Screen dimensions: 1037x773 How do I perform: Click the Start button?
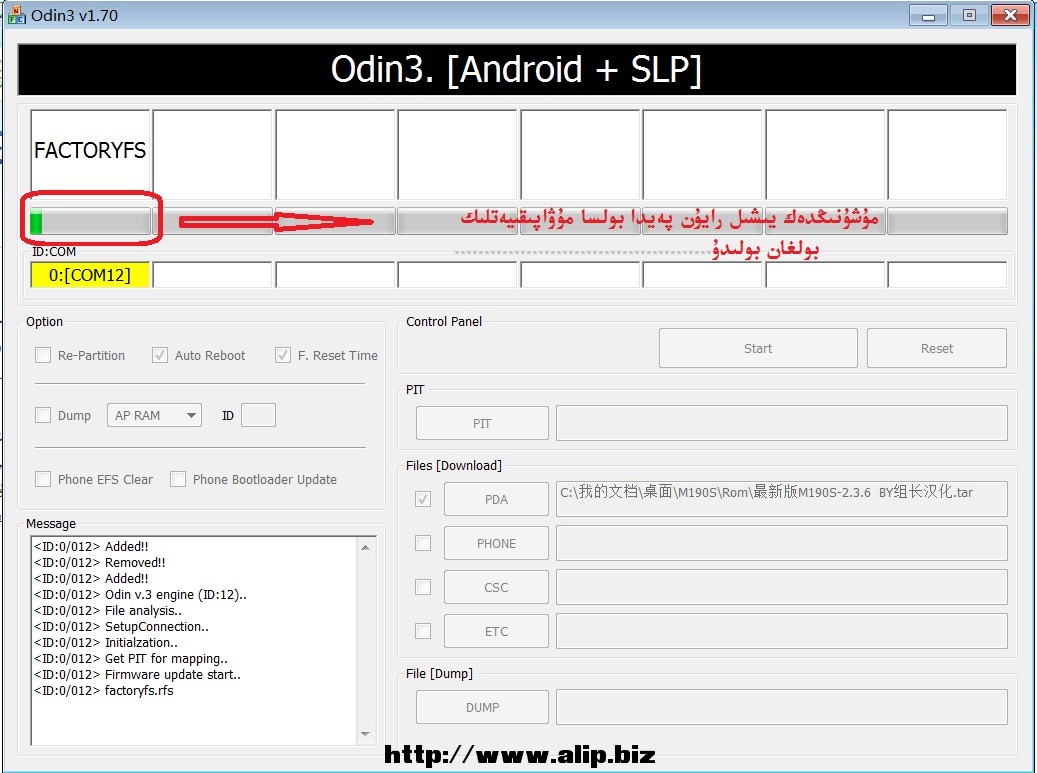(758, 348)
